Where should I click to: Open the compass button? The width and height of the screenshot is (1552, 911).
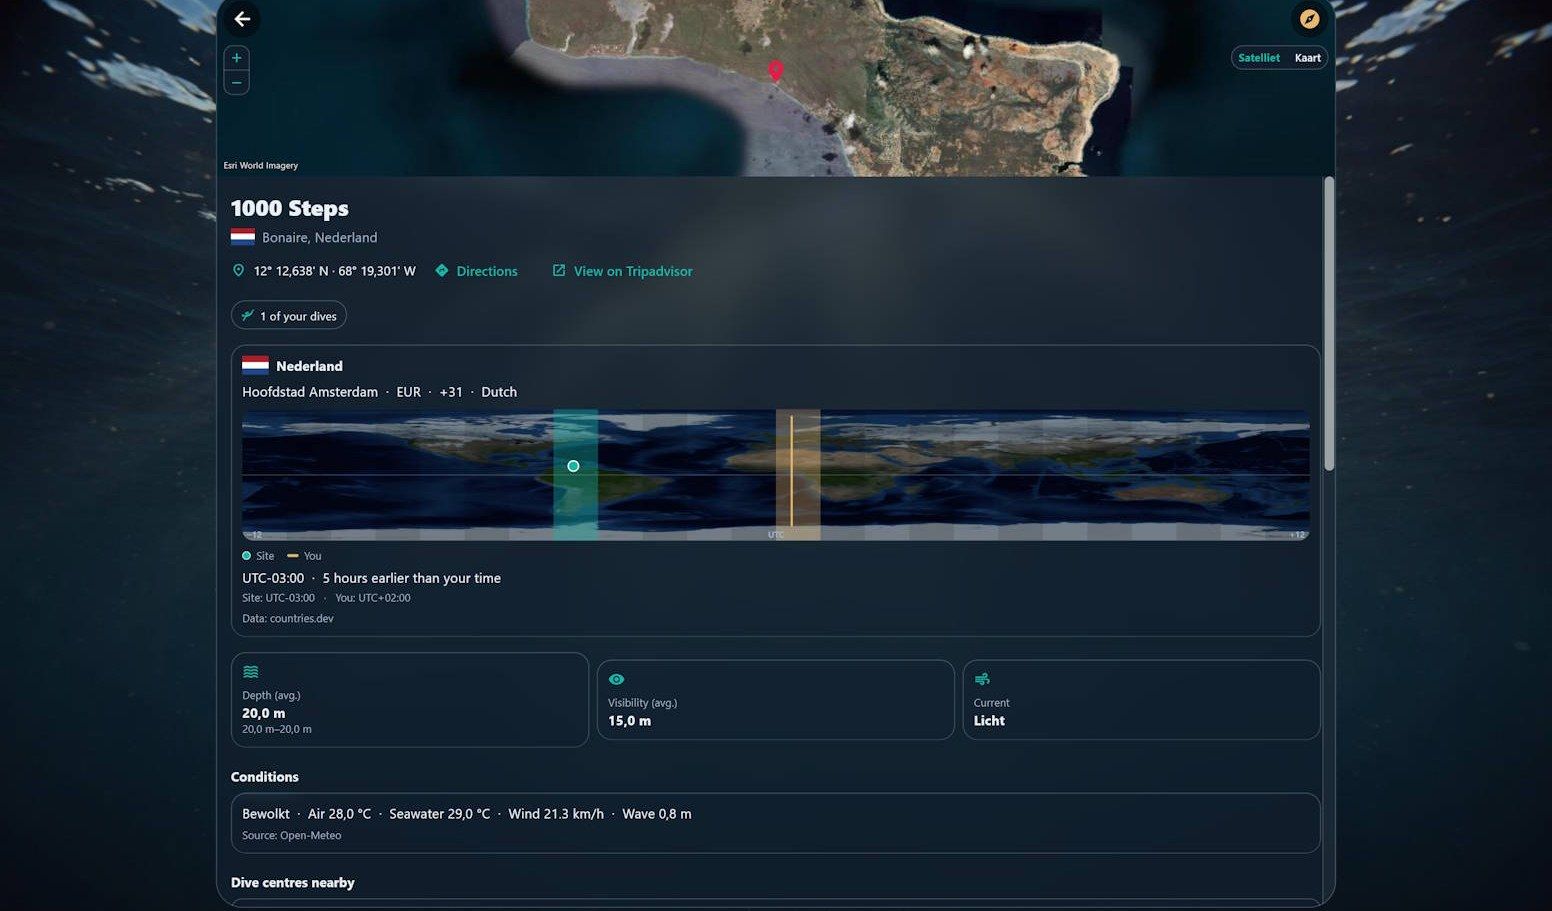click(1309, 19)
